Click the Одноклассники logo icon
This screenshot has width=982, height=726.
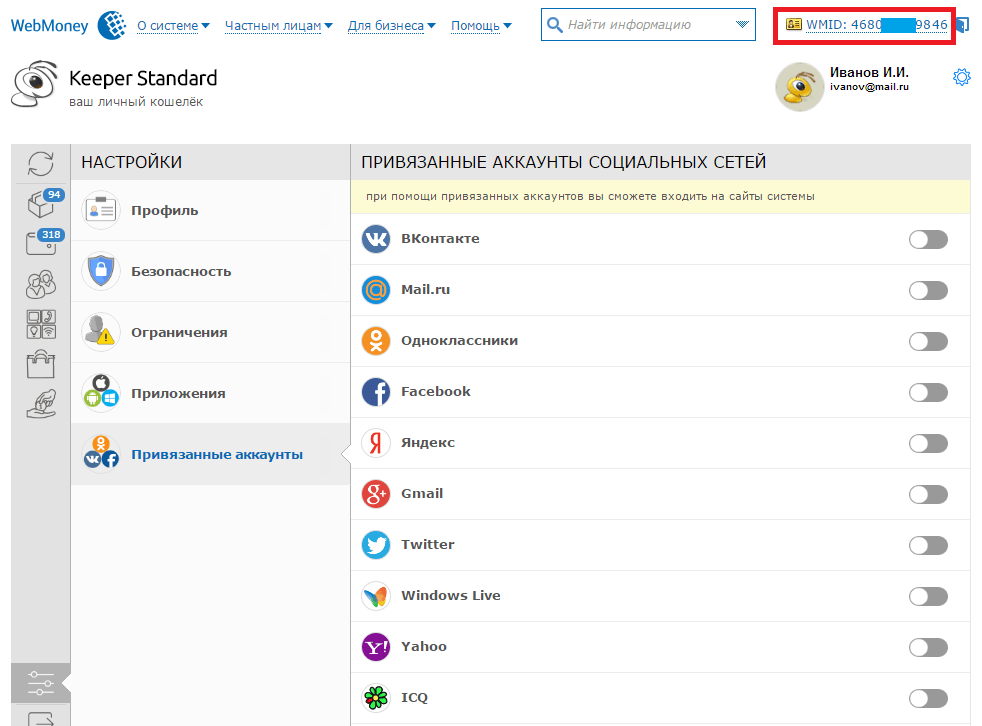[376, 341]
